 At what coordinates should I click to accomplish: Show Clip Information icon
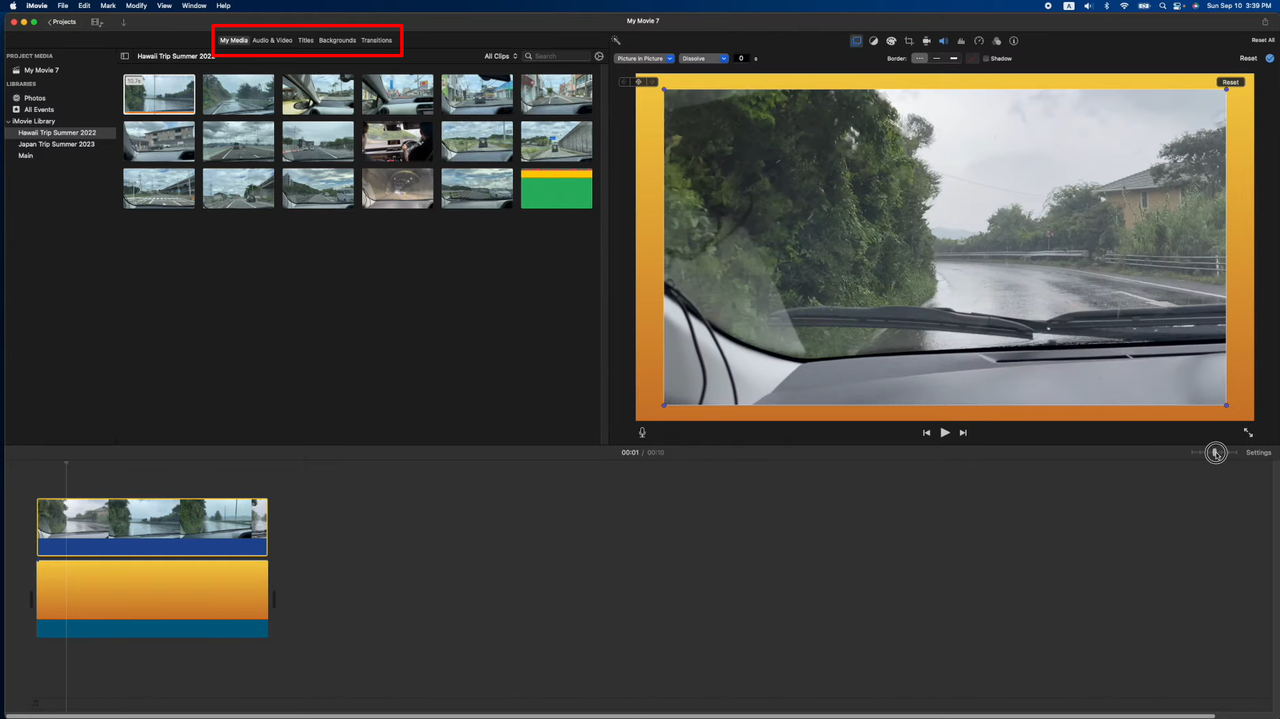(1014, 41)
